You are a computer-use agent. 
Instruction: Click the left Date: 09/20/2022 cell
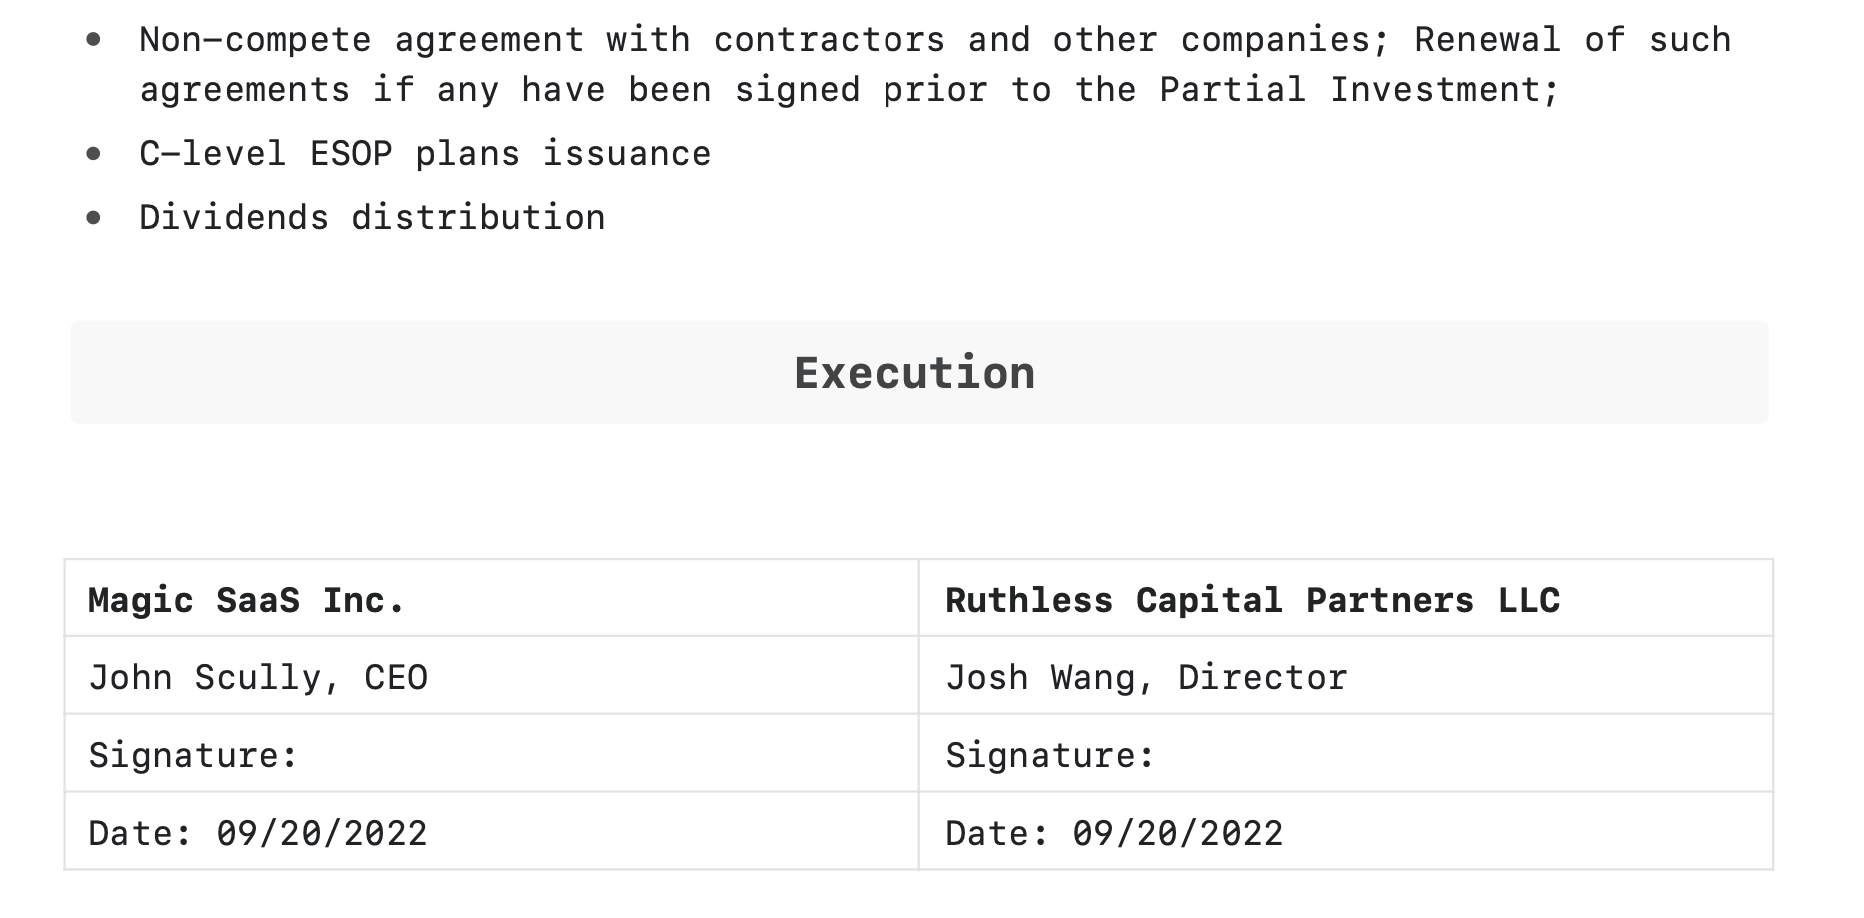pos(491,832)
